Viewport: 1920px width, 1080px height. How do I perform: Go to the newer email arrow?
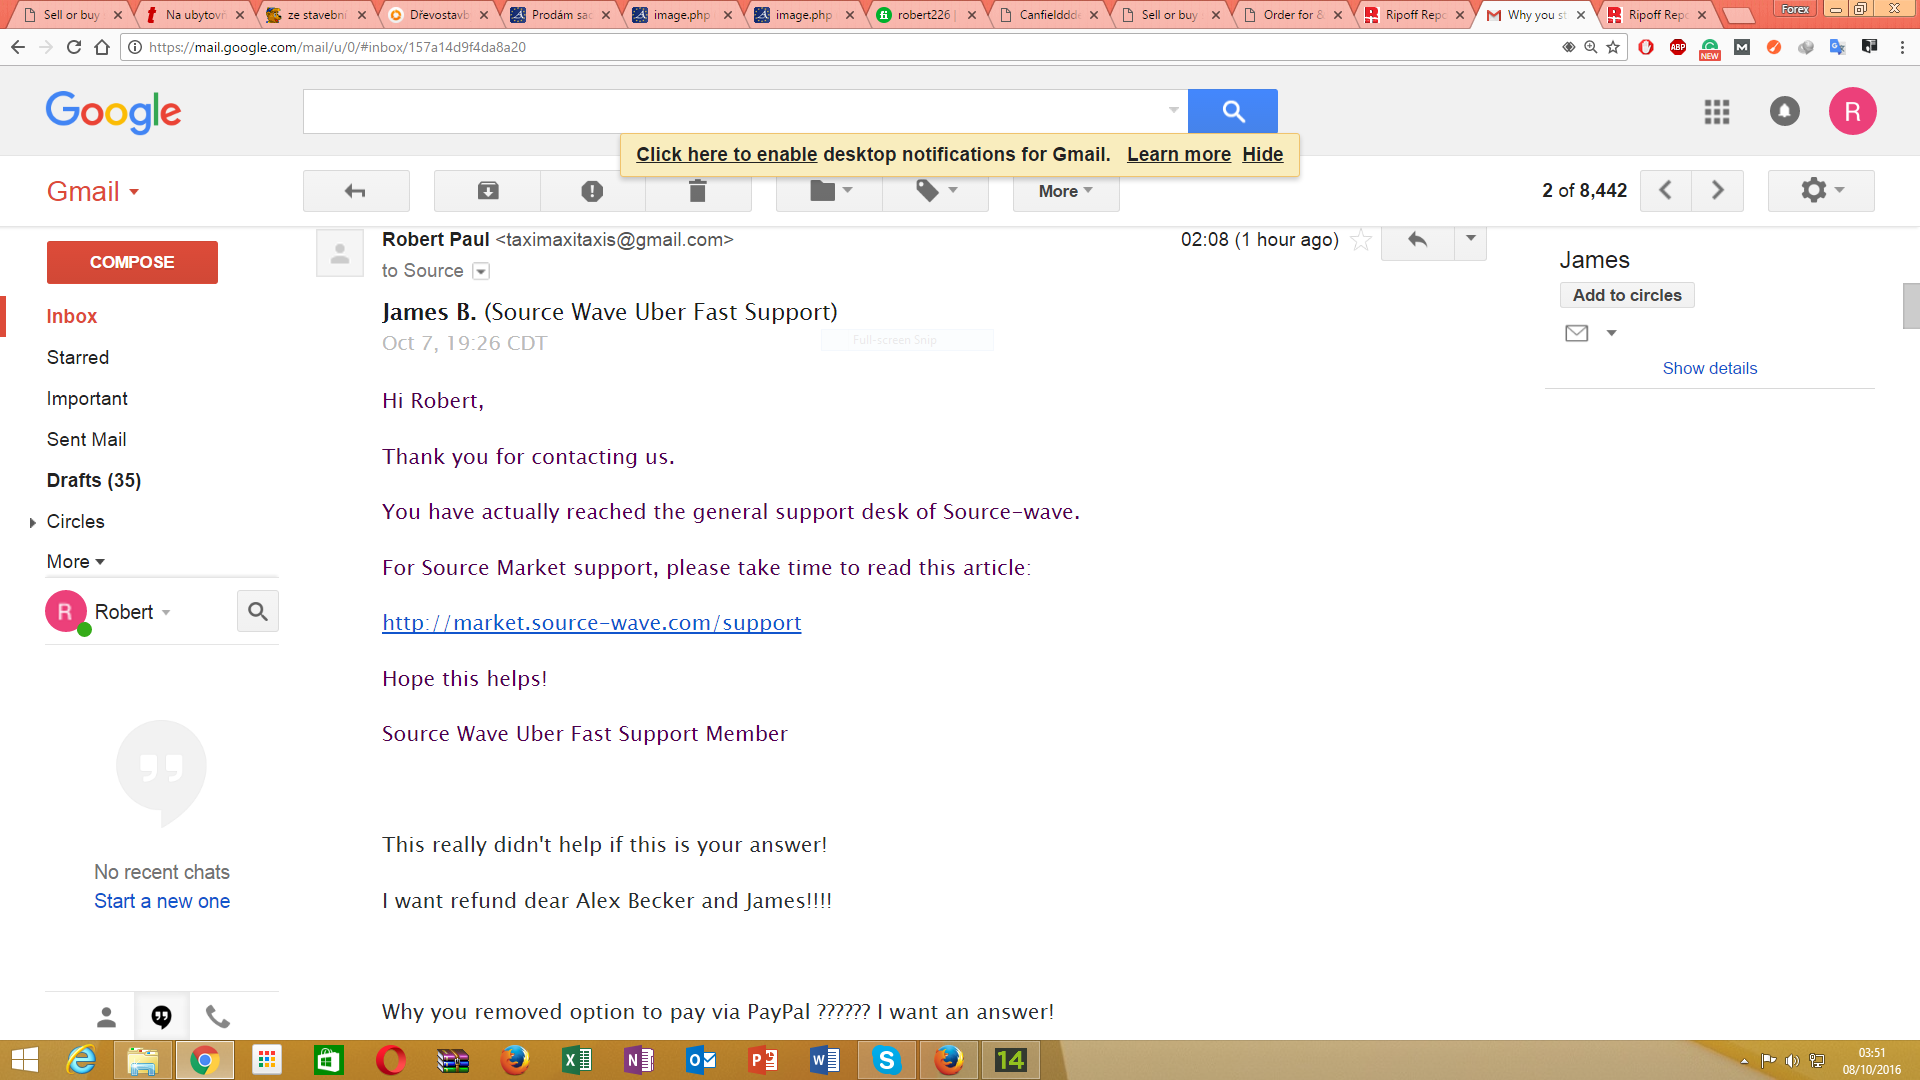click(1666, 190)
